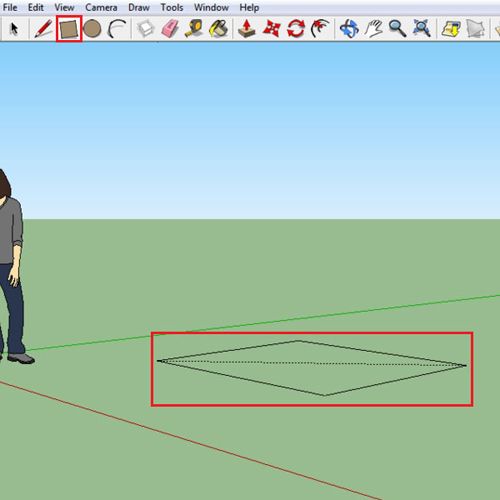Activate the Tape Measure tool
Screen dimensions: 500x500
[194, 29]
